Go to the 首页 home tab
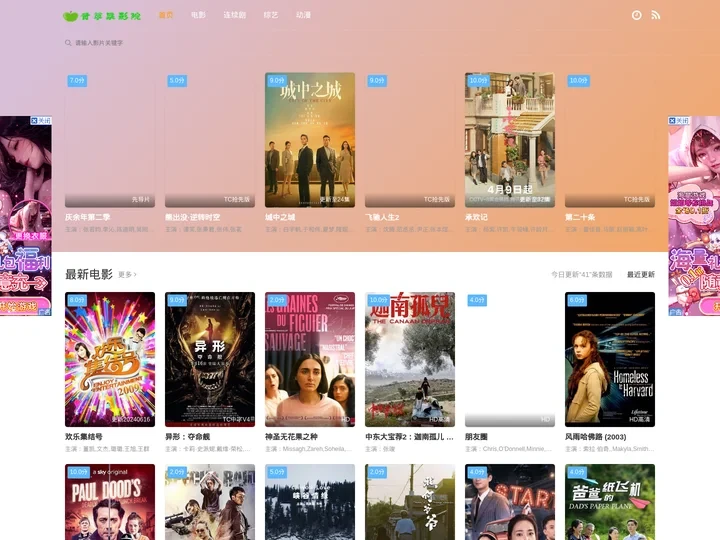This screenshot has height=540, width=720. coord(166,15)
